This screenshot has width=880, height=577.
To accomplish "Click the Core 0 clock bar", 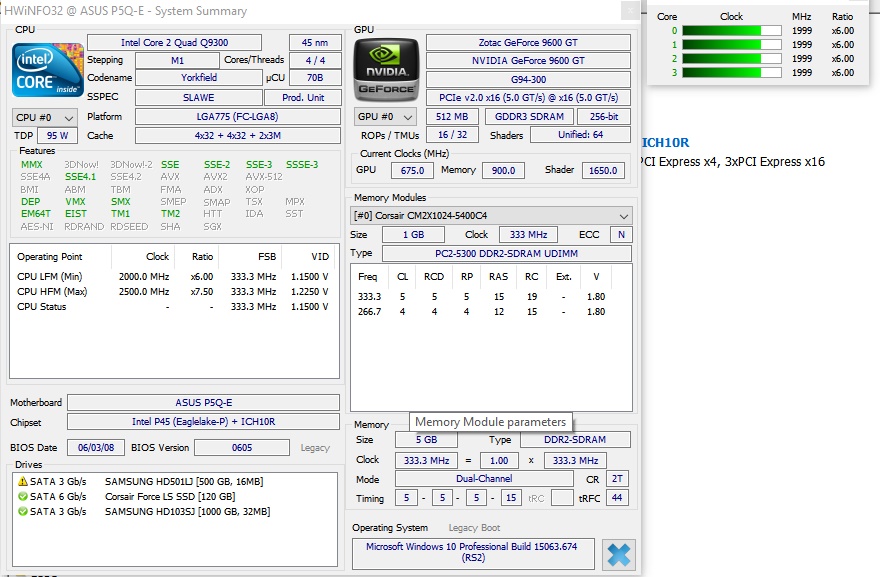I will (x=731, y=31).
